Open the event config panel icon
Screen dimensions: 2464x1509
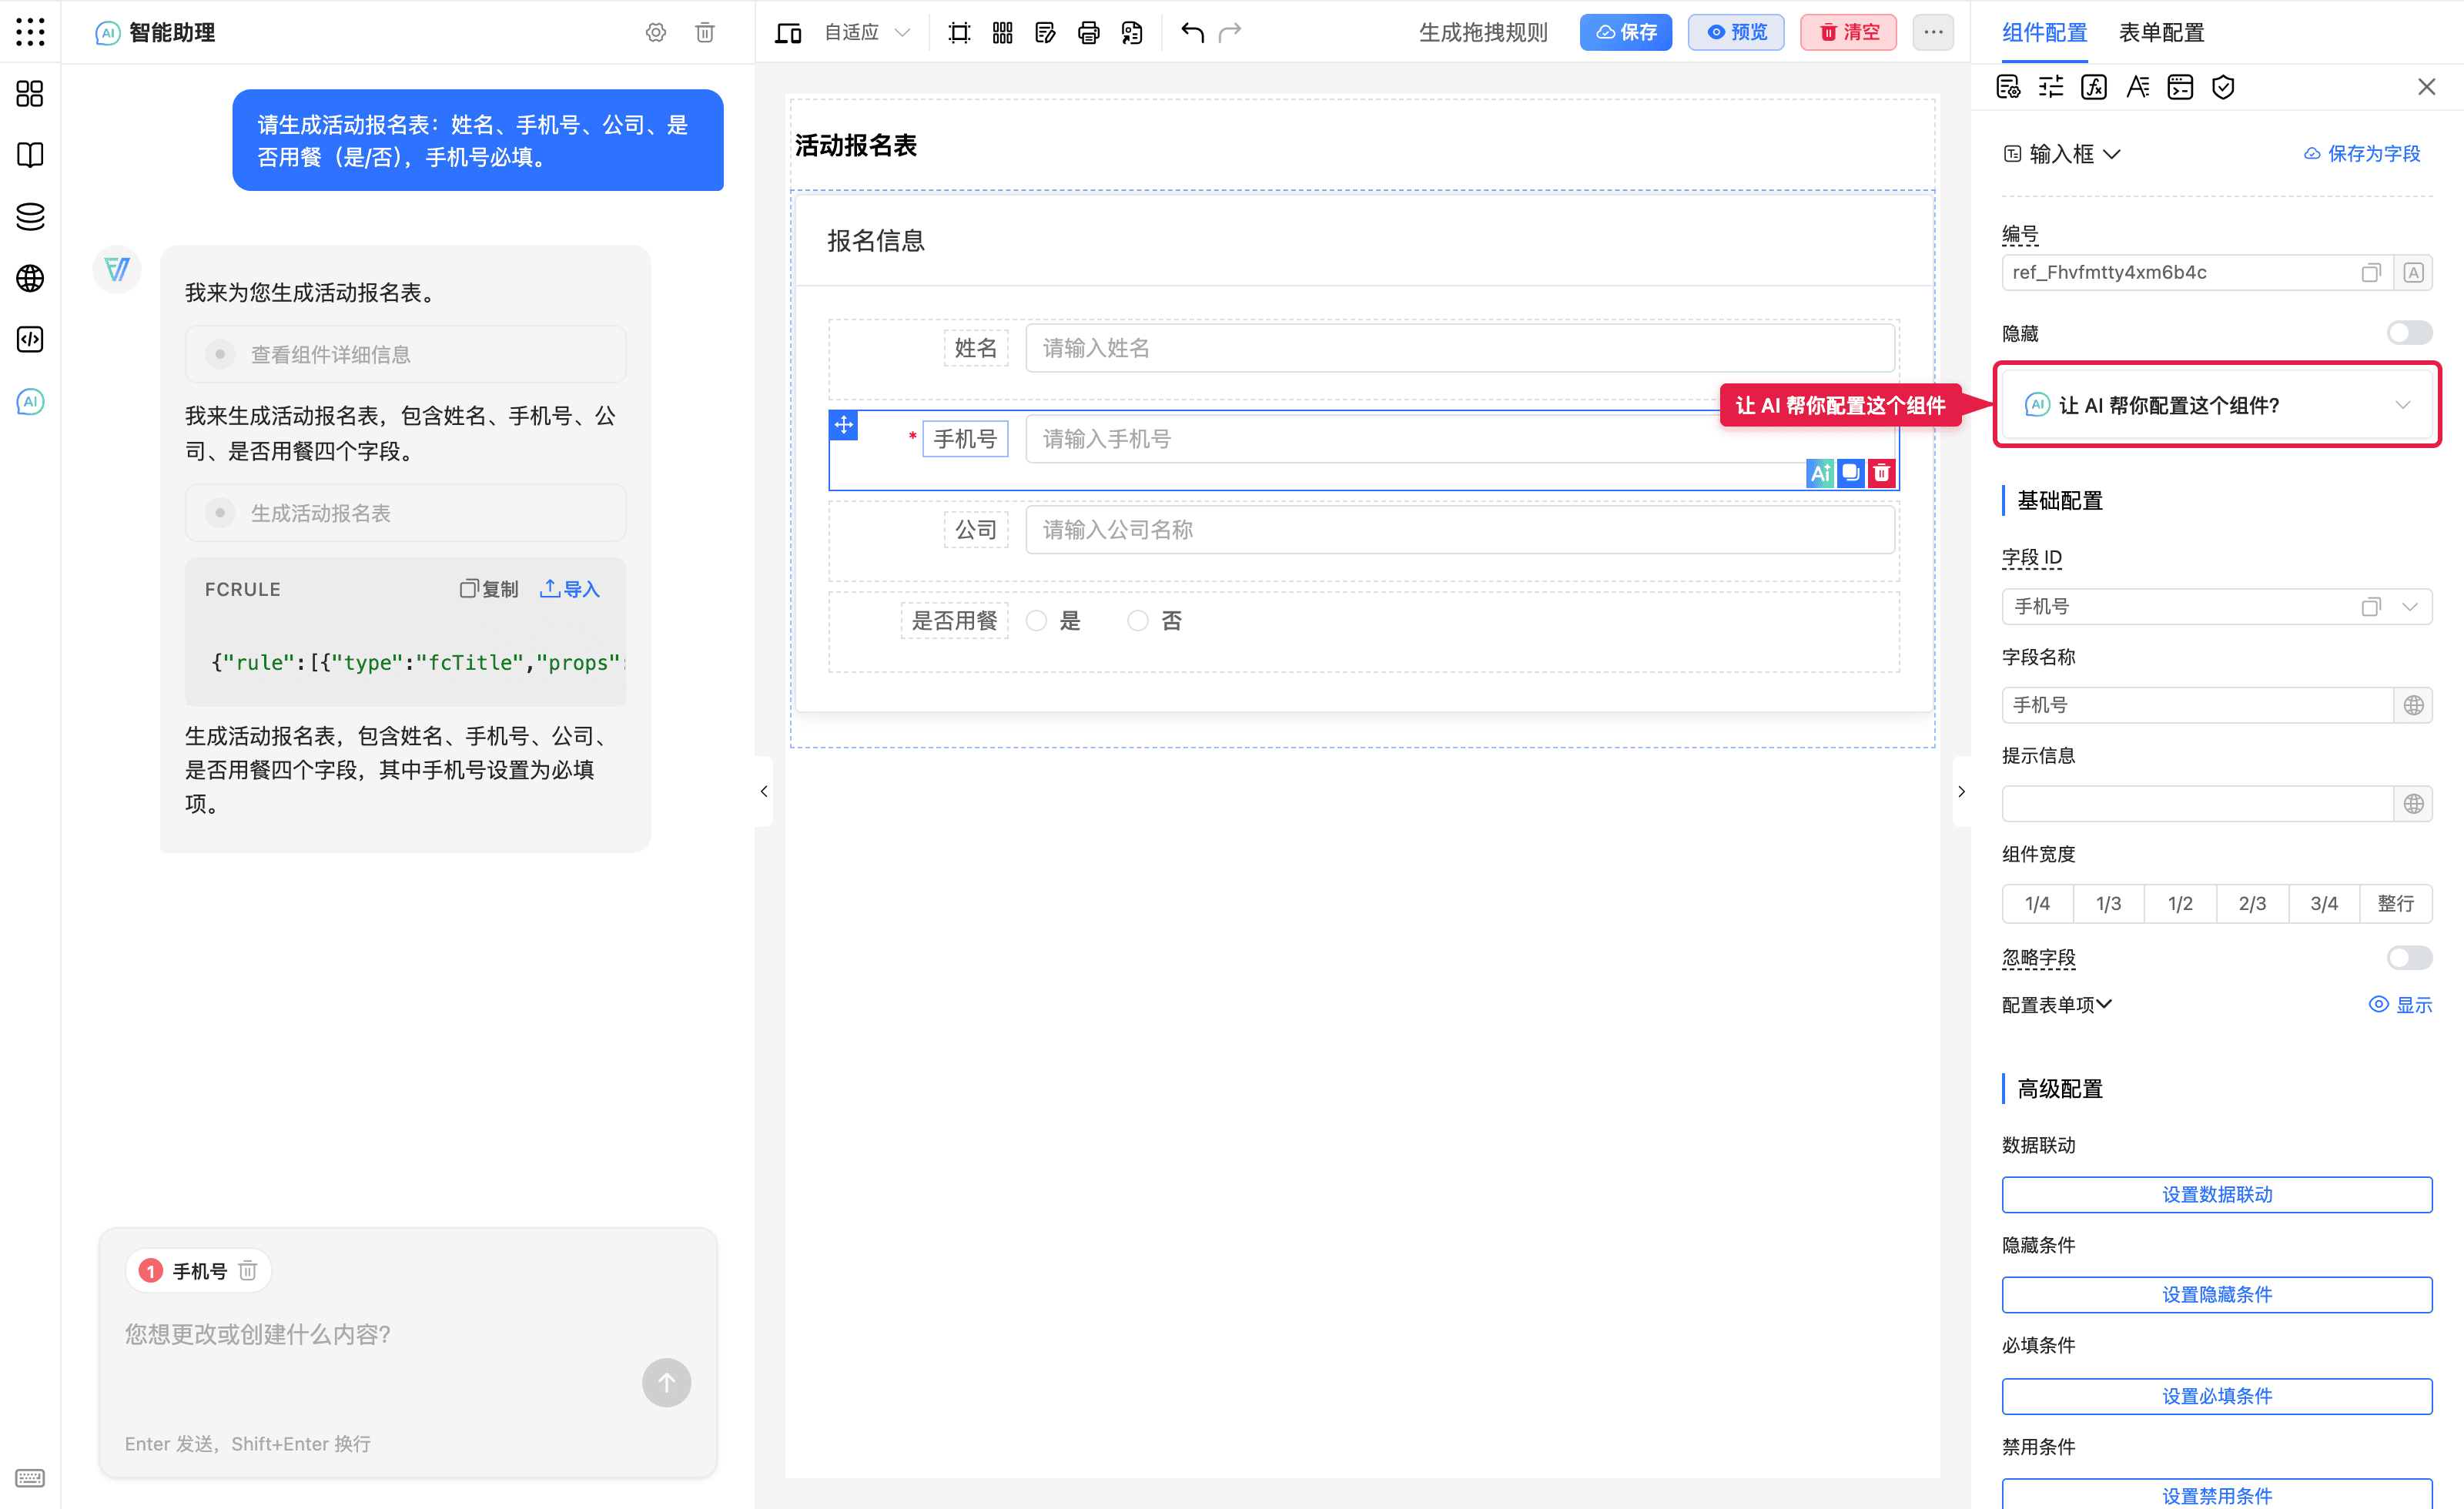[x=2180, y=87]
